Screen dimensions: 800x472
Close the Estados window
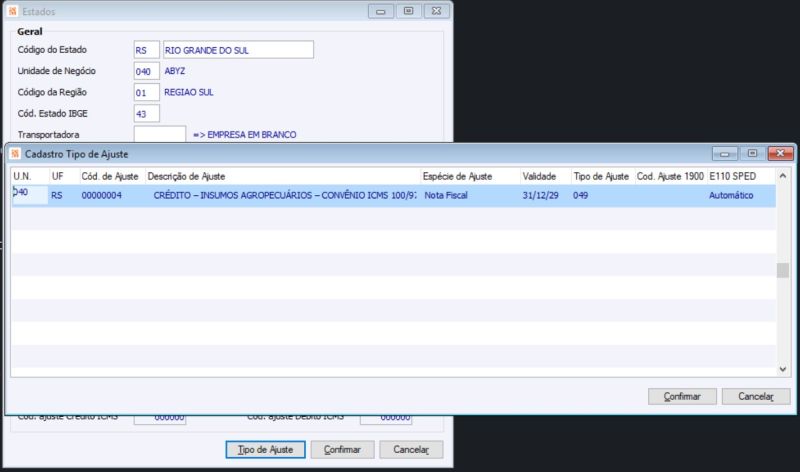(x=436, y=11)
